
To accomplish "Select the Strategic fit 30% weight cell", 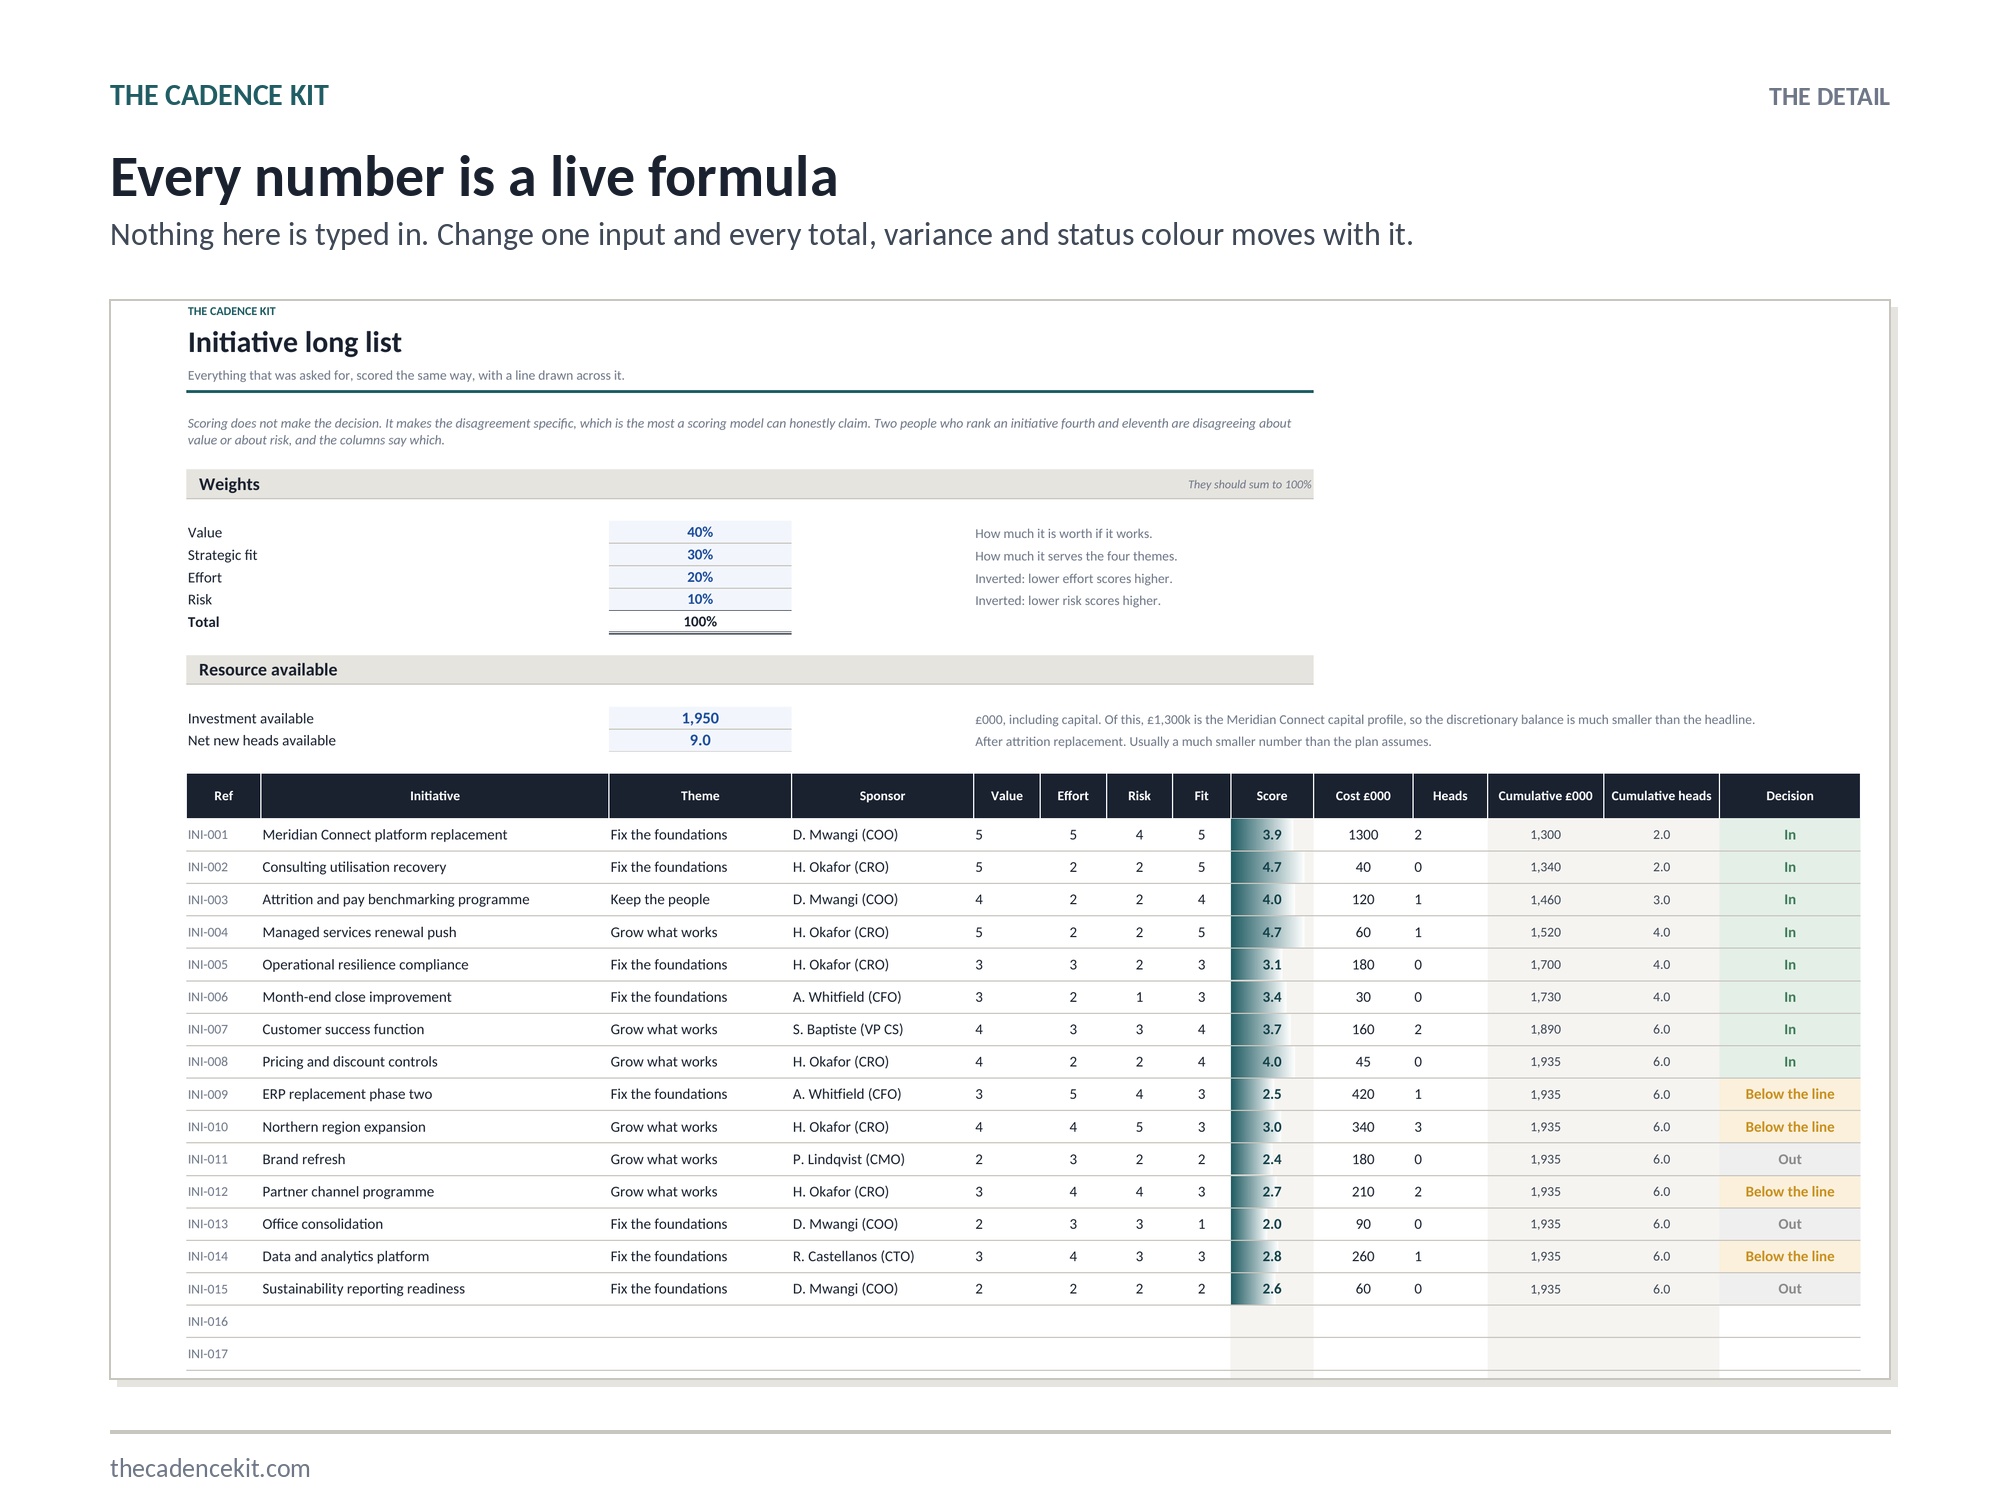I will coord(700,555).
